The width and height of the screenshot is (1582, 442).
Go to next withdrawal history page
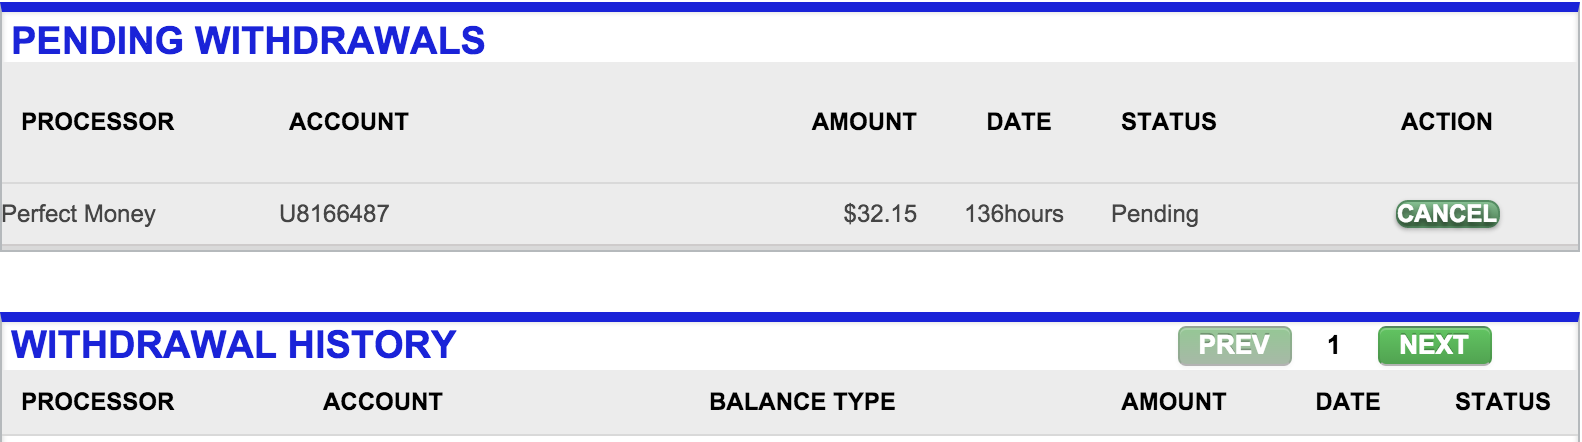click(1434, 346)
